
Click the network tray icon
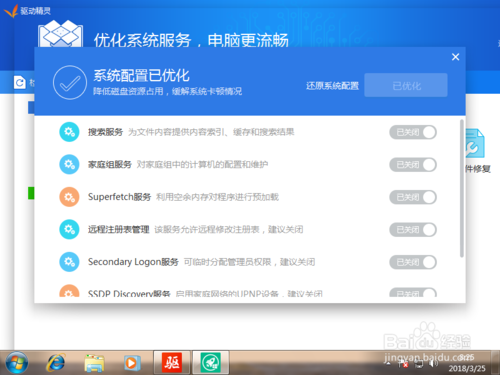click(x=419, y=364)
